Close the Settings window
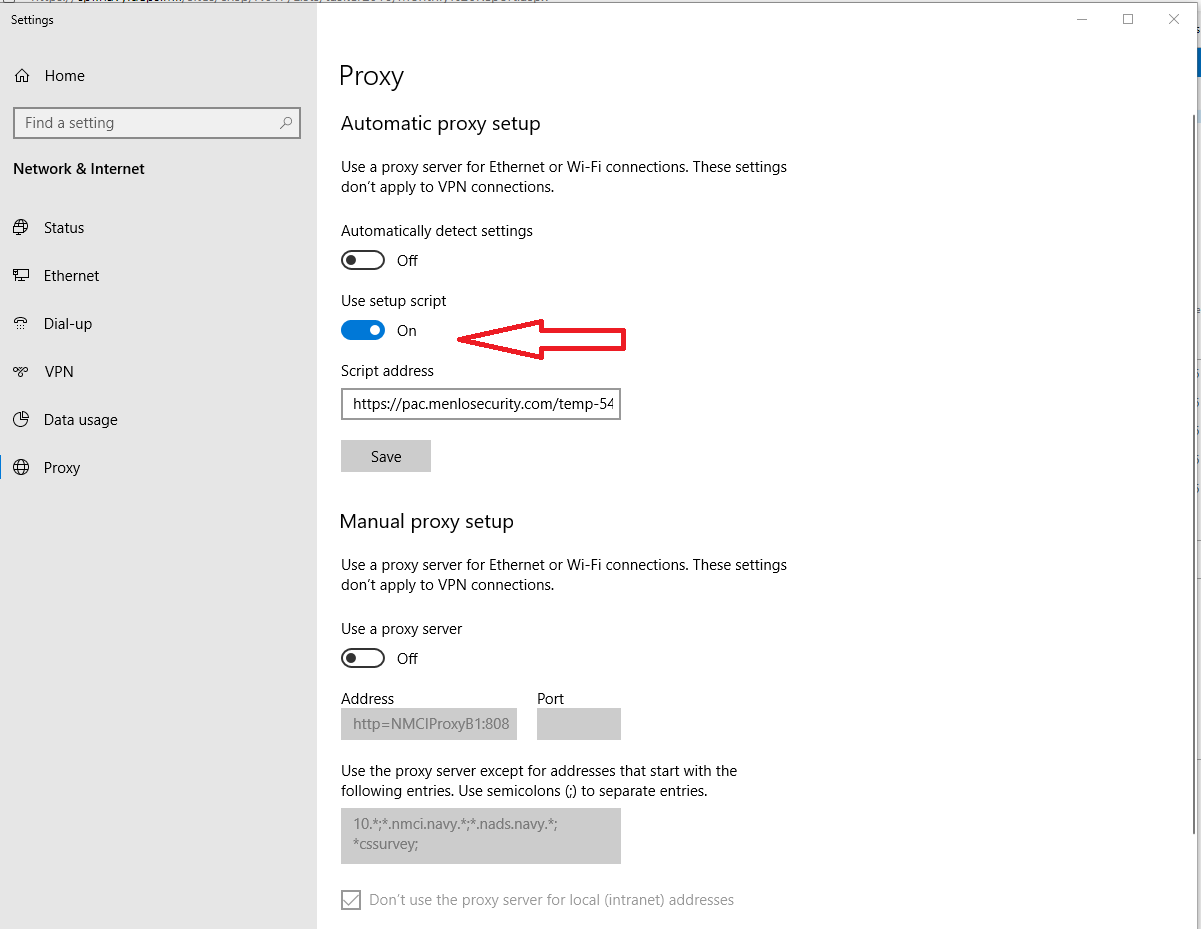This screenshot has height=929, width=1201. (1174, 19)
